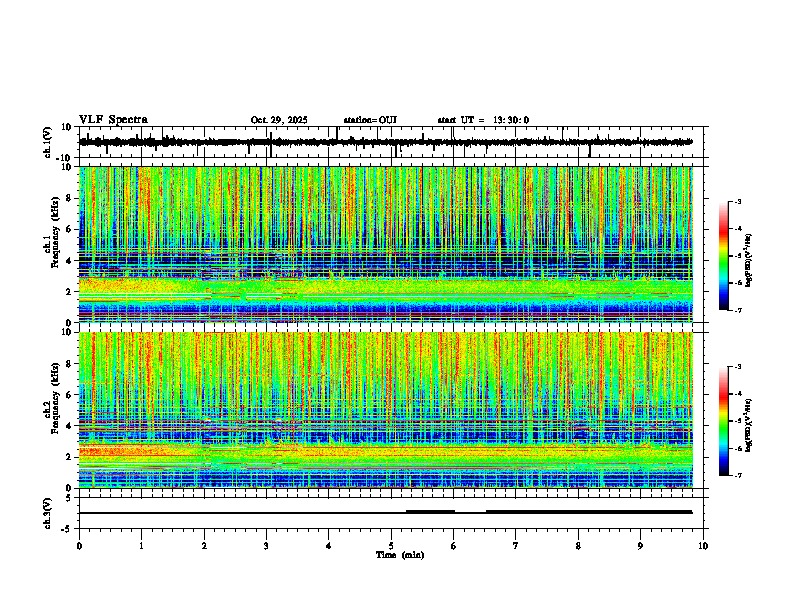This screenshot has width=792, height=612.
Task: Click the "8" kHz tick on ch.1 frequency axis
Action: click(69, 198)
